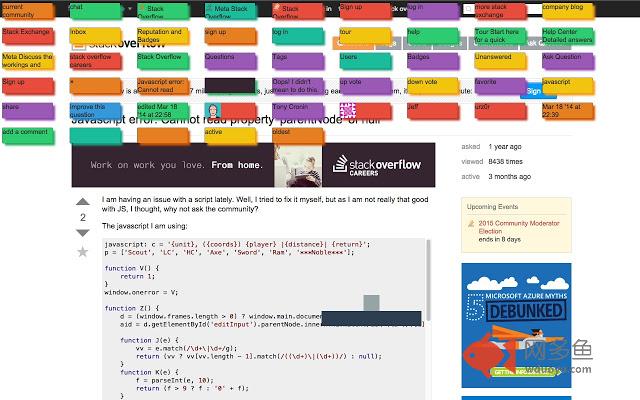Open the '2015 Community Moderator Election' link
Viewport: 640px width, 400px height.
point(519,227)
